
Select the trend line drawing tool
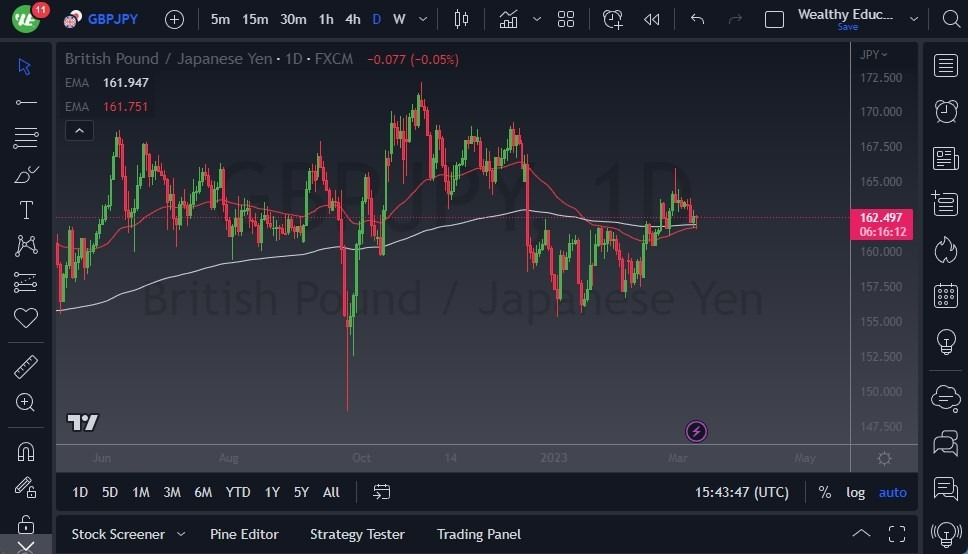[25, 102]
